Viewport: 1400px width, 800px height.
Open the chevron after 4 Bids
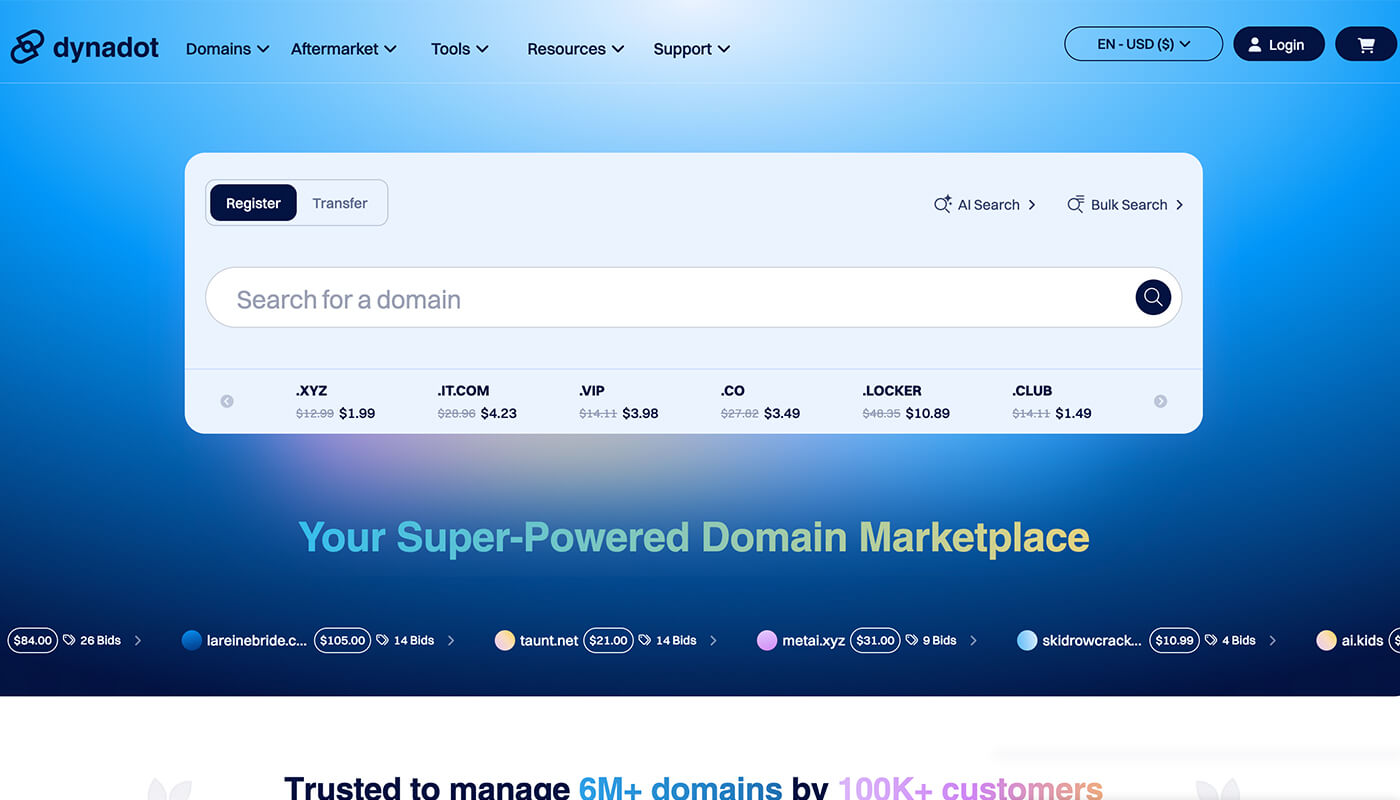coord(1272,640)
